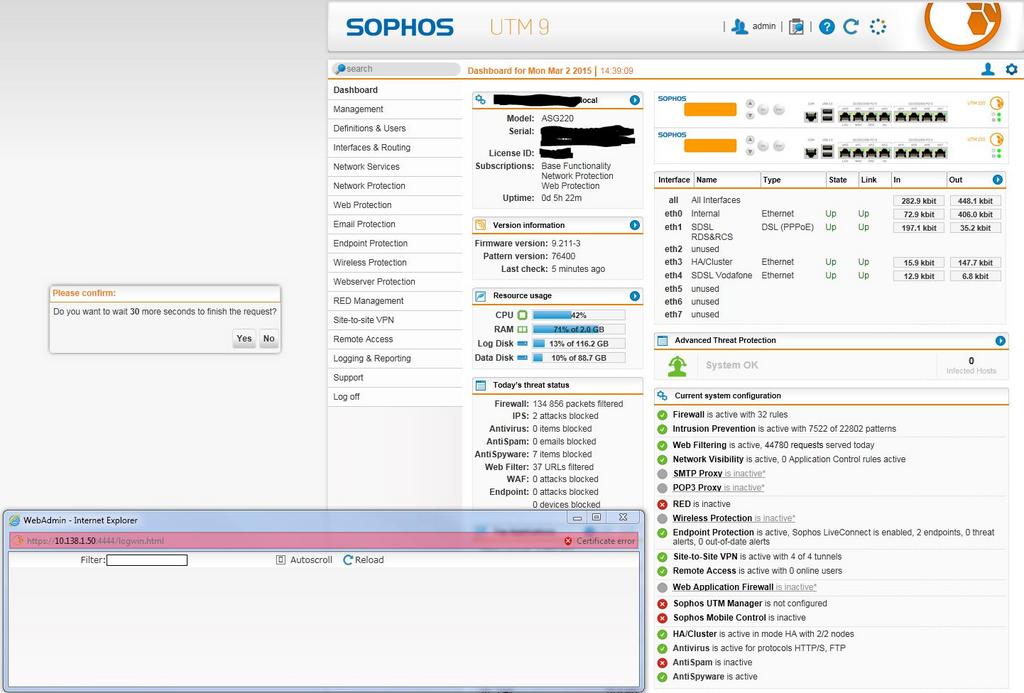Open Advanced Threat Protection arrow button

click(1000, 340)
